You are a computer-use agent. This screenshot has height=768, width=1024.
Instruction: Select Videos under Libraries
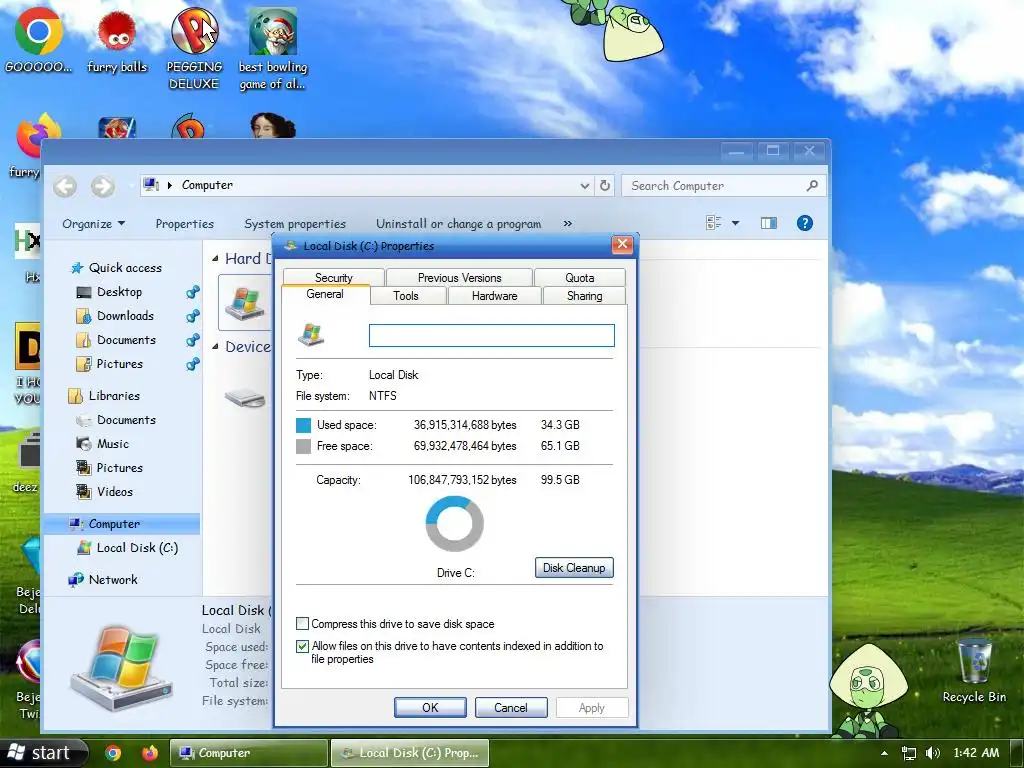115,492
